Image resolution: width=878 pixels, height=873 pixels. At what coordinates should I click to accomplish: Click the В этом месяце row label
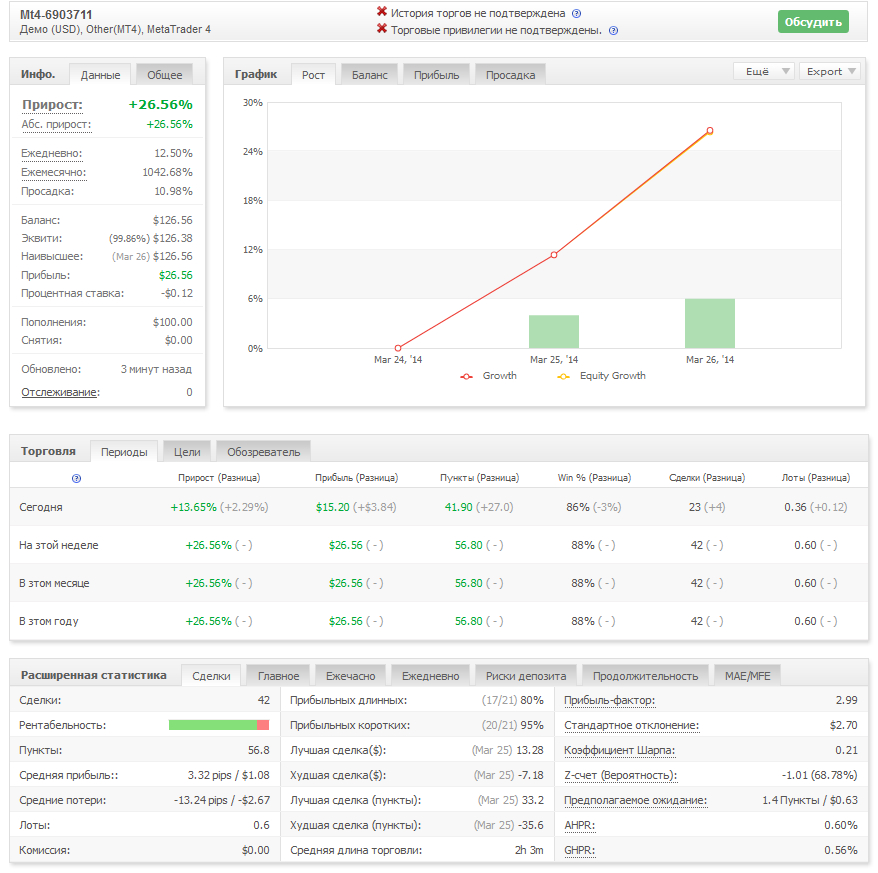coord(54,583)
